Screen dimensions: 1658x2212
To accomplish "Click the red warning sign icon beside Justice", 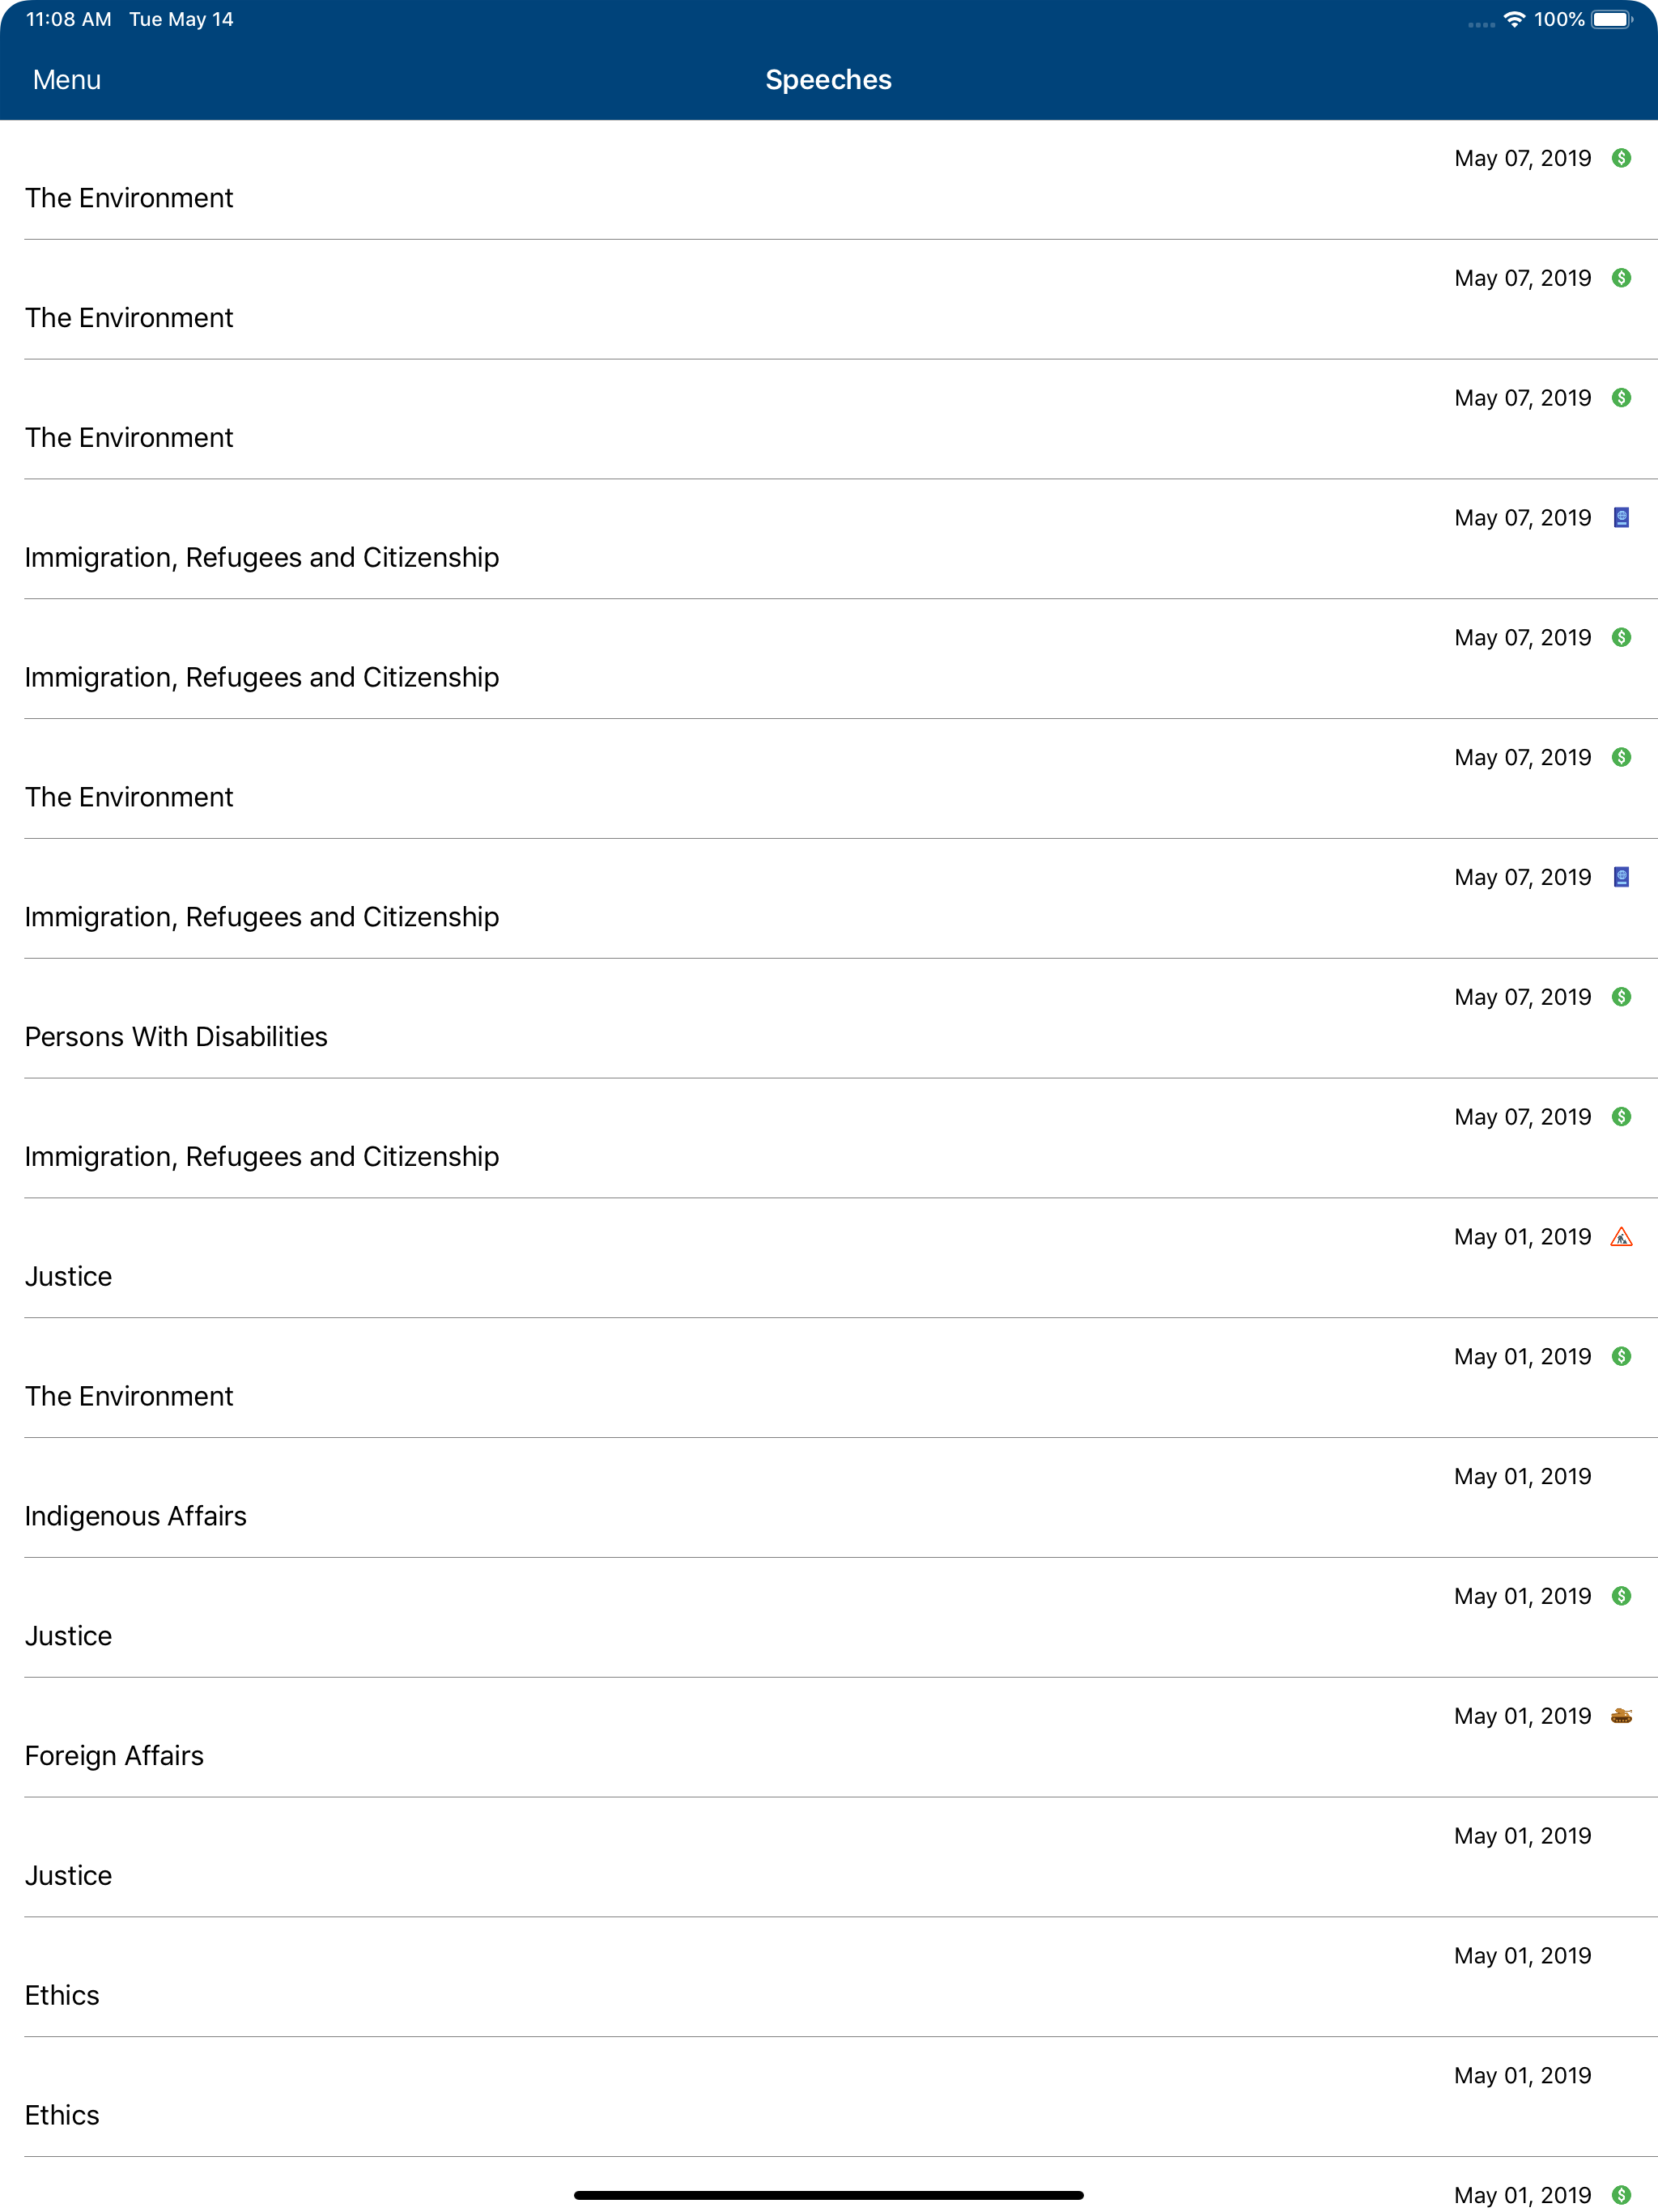I will point(1621,1237).
